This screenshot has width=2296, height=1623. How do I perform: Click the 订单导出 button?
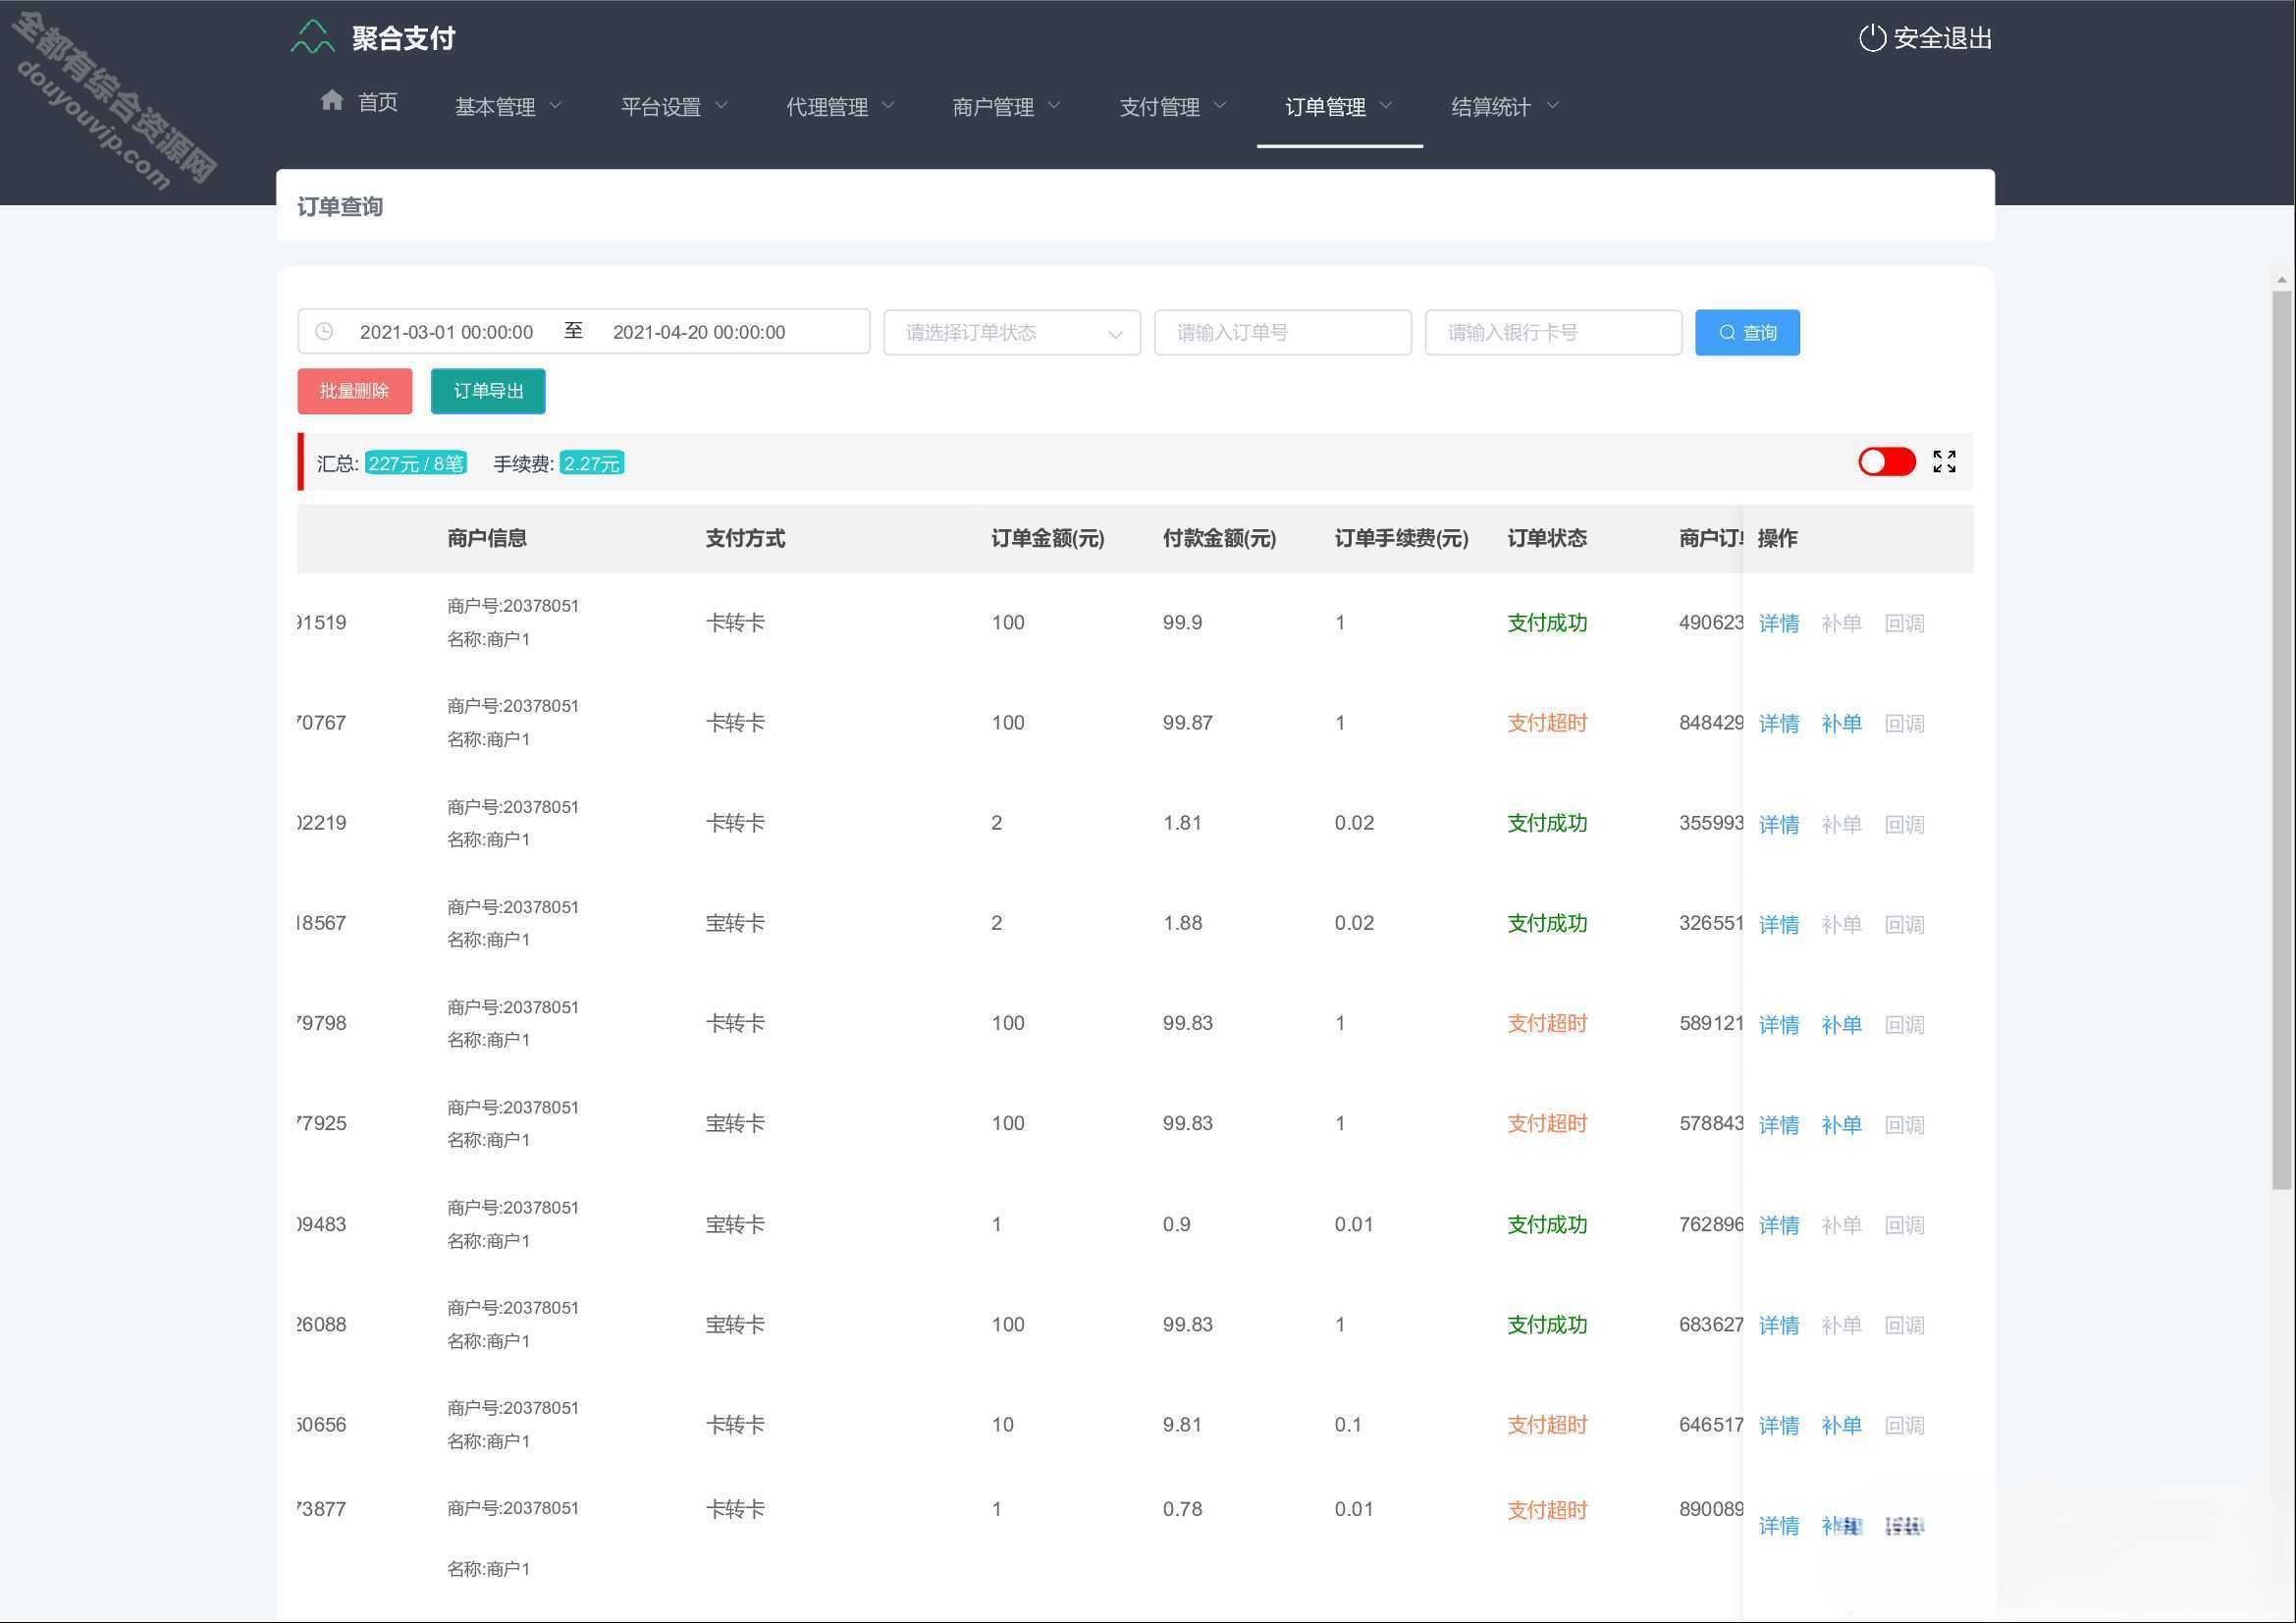coord(488,390)
